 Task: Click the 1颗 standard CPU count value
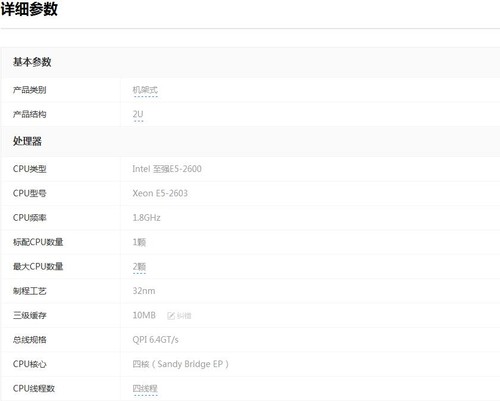(x=139, y=242)
